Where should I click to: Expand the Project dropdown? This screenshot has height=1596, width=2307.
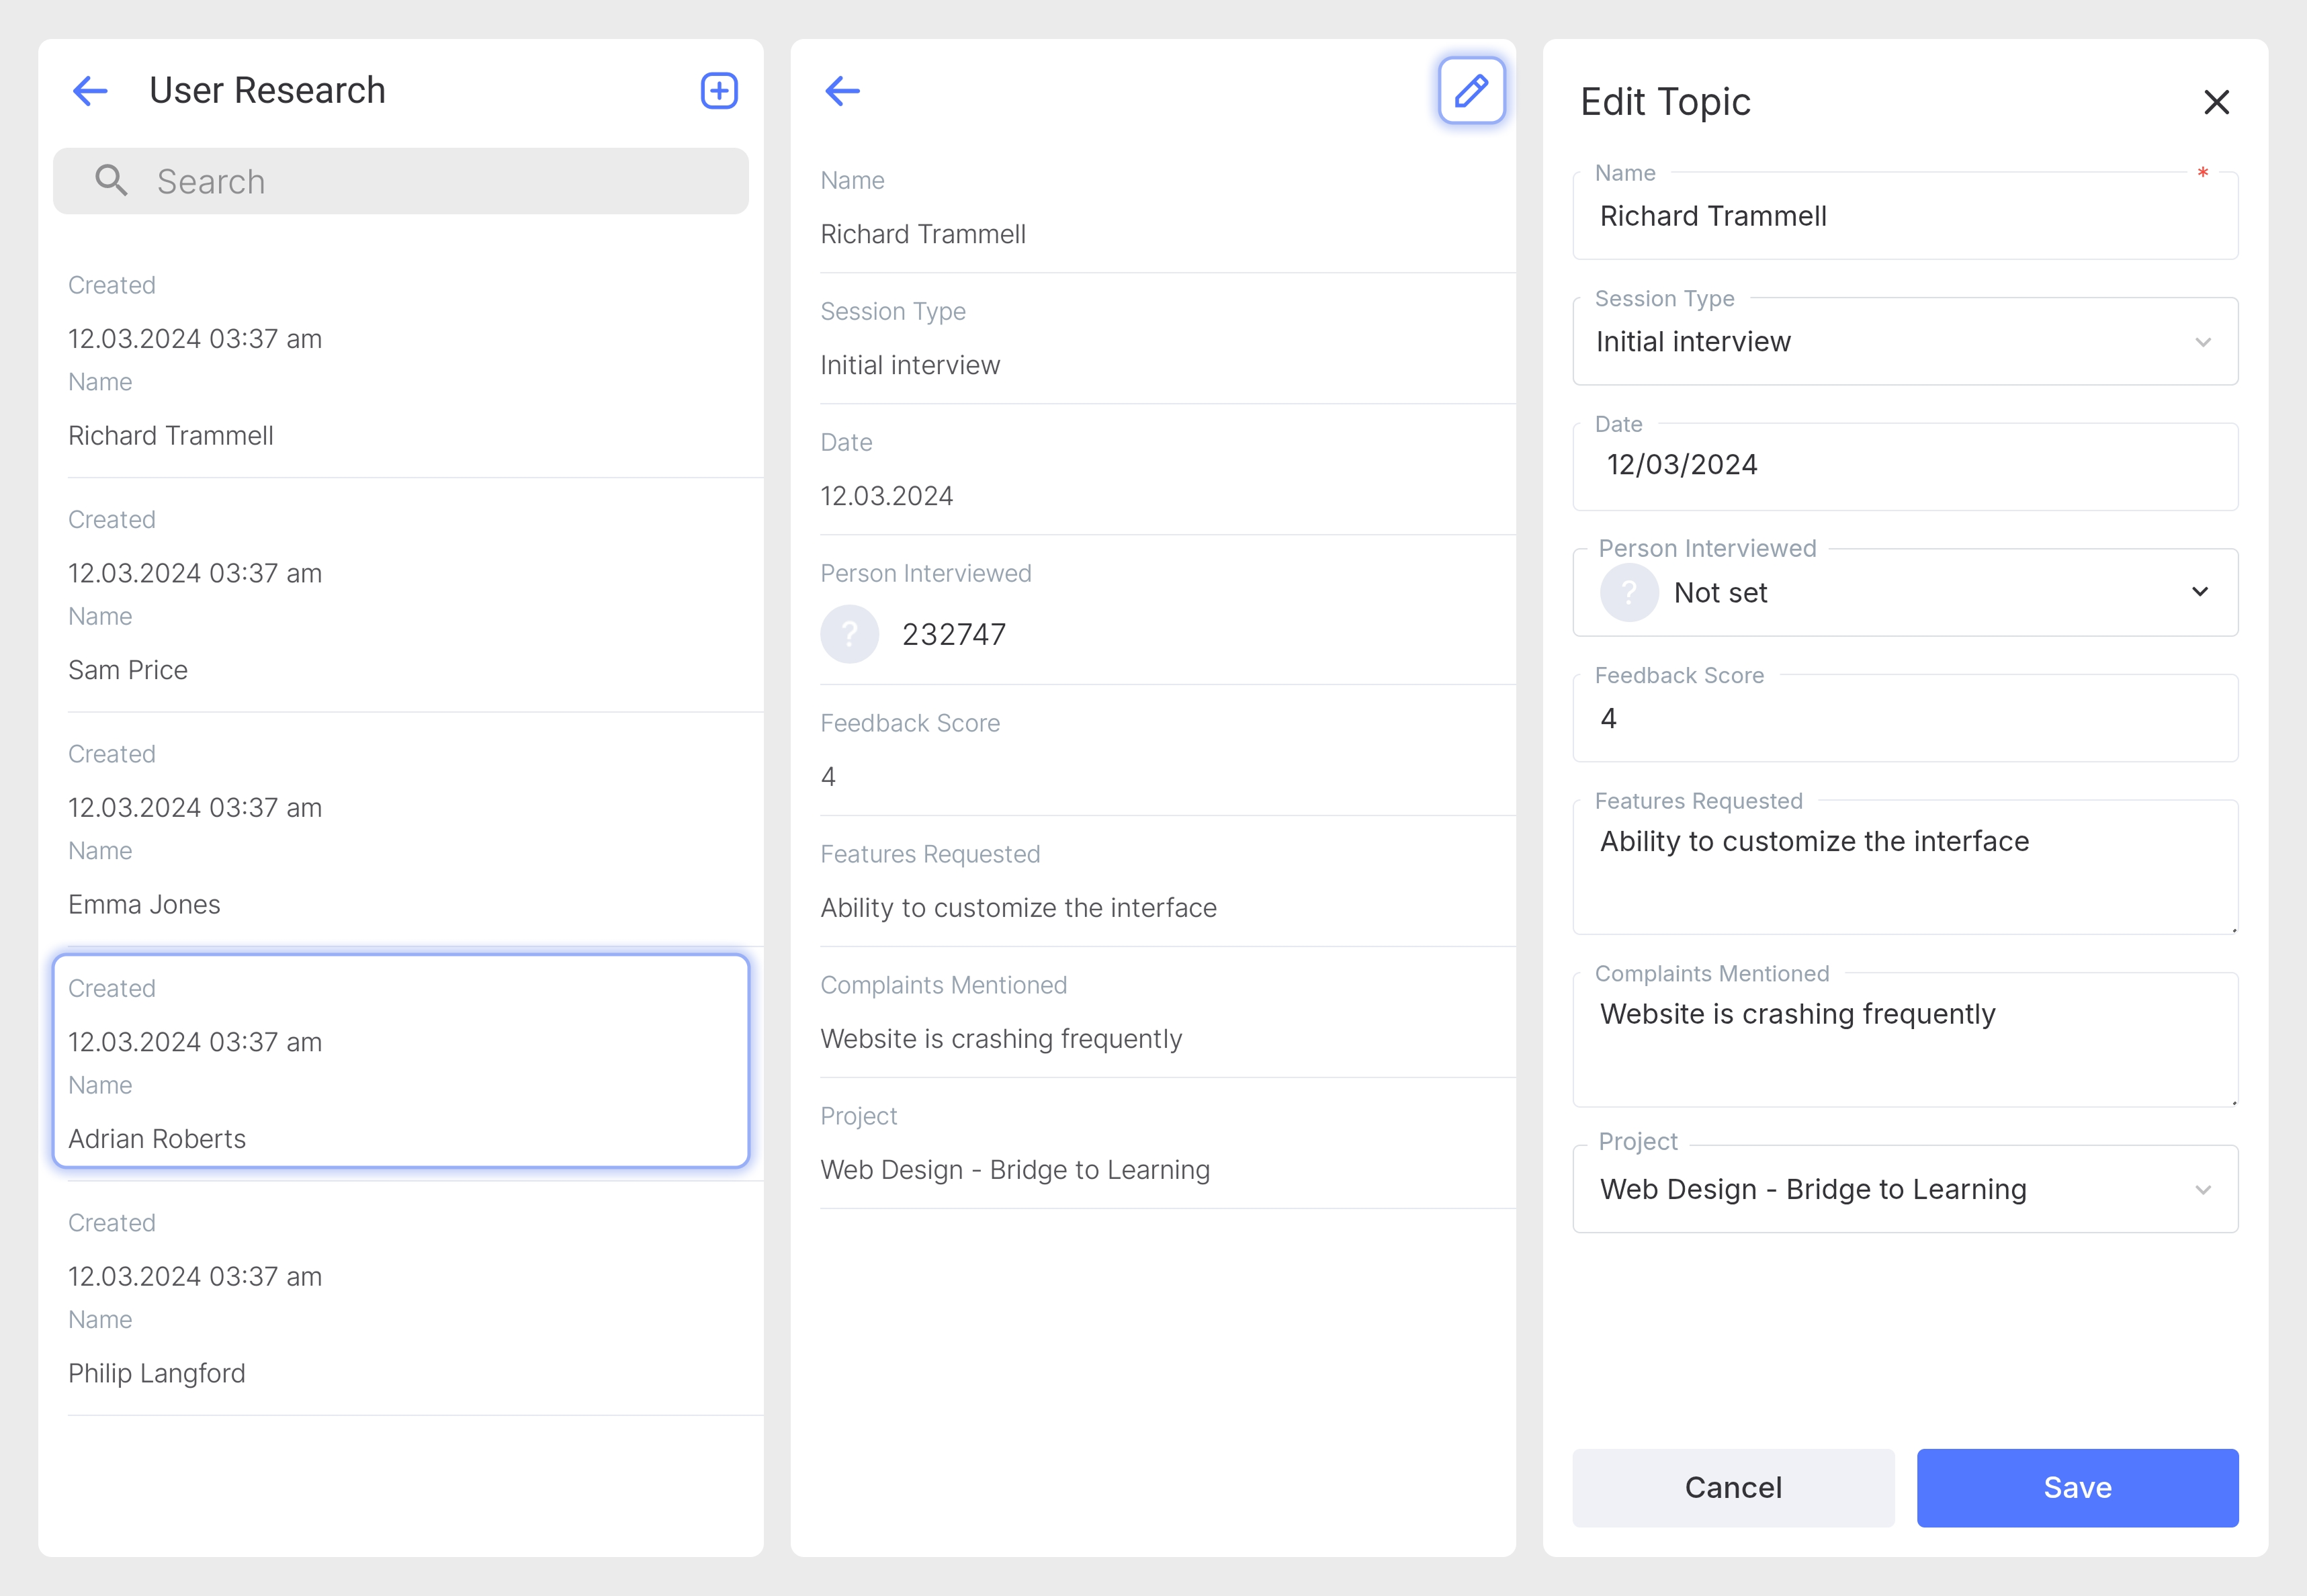point(2202,1189)
